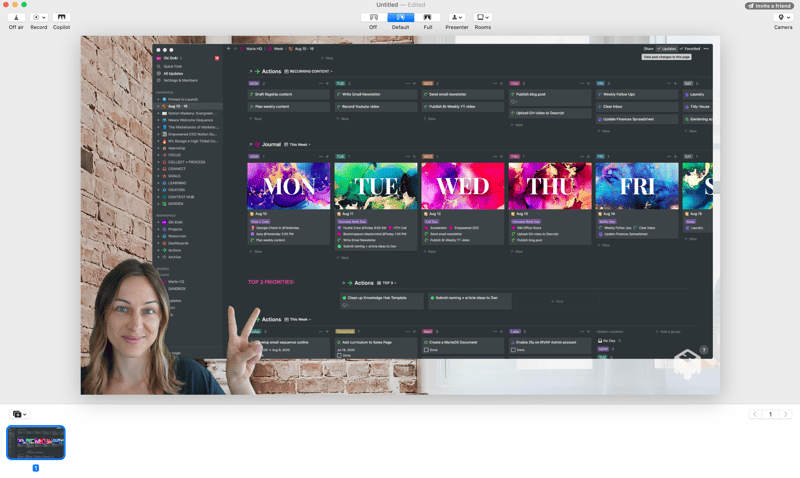Open the Update Finances Spreadsheet card
Image resolution: width=800 pixels, height=478 pixels.
point(637,119)
